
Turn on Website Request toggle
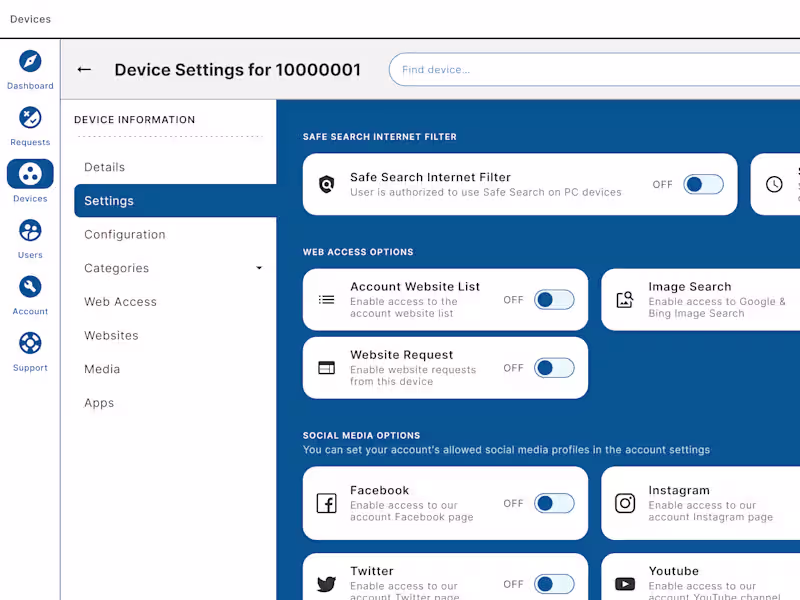tap(553, 368)
